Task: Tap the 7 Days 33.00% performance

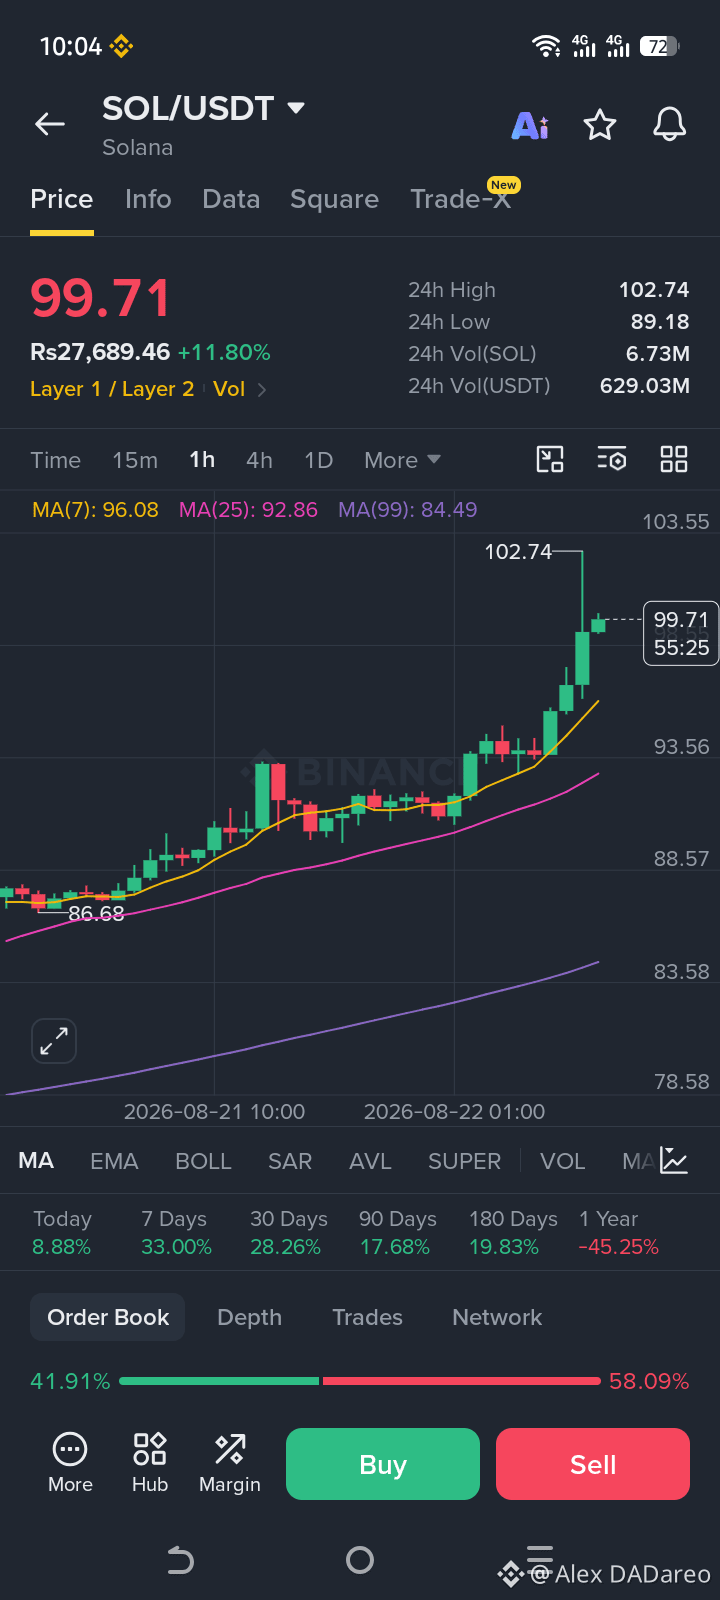Action: (176, 1233)
